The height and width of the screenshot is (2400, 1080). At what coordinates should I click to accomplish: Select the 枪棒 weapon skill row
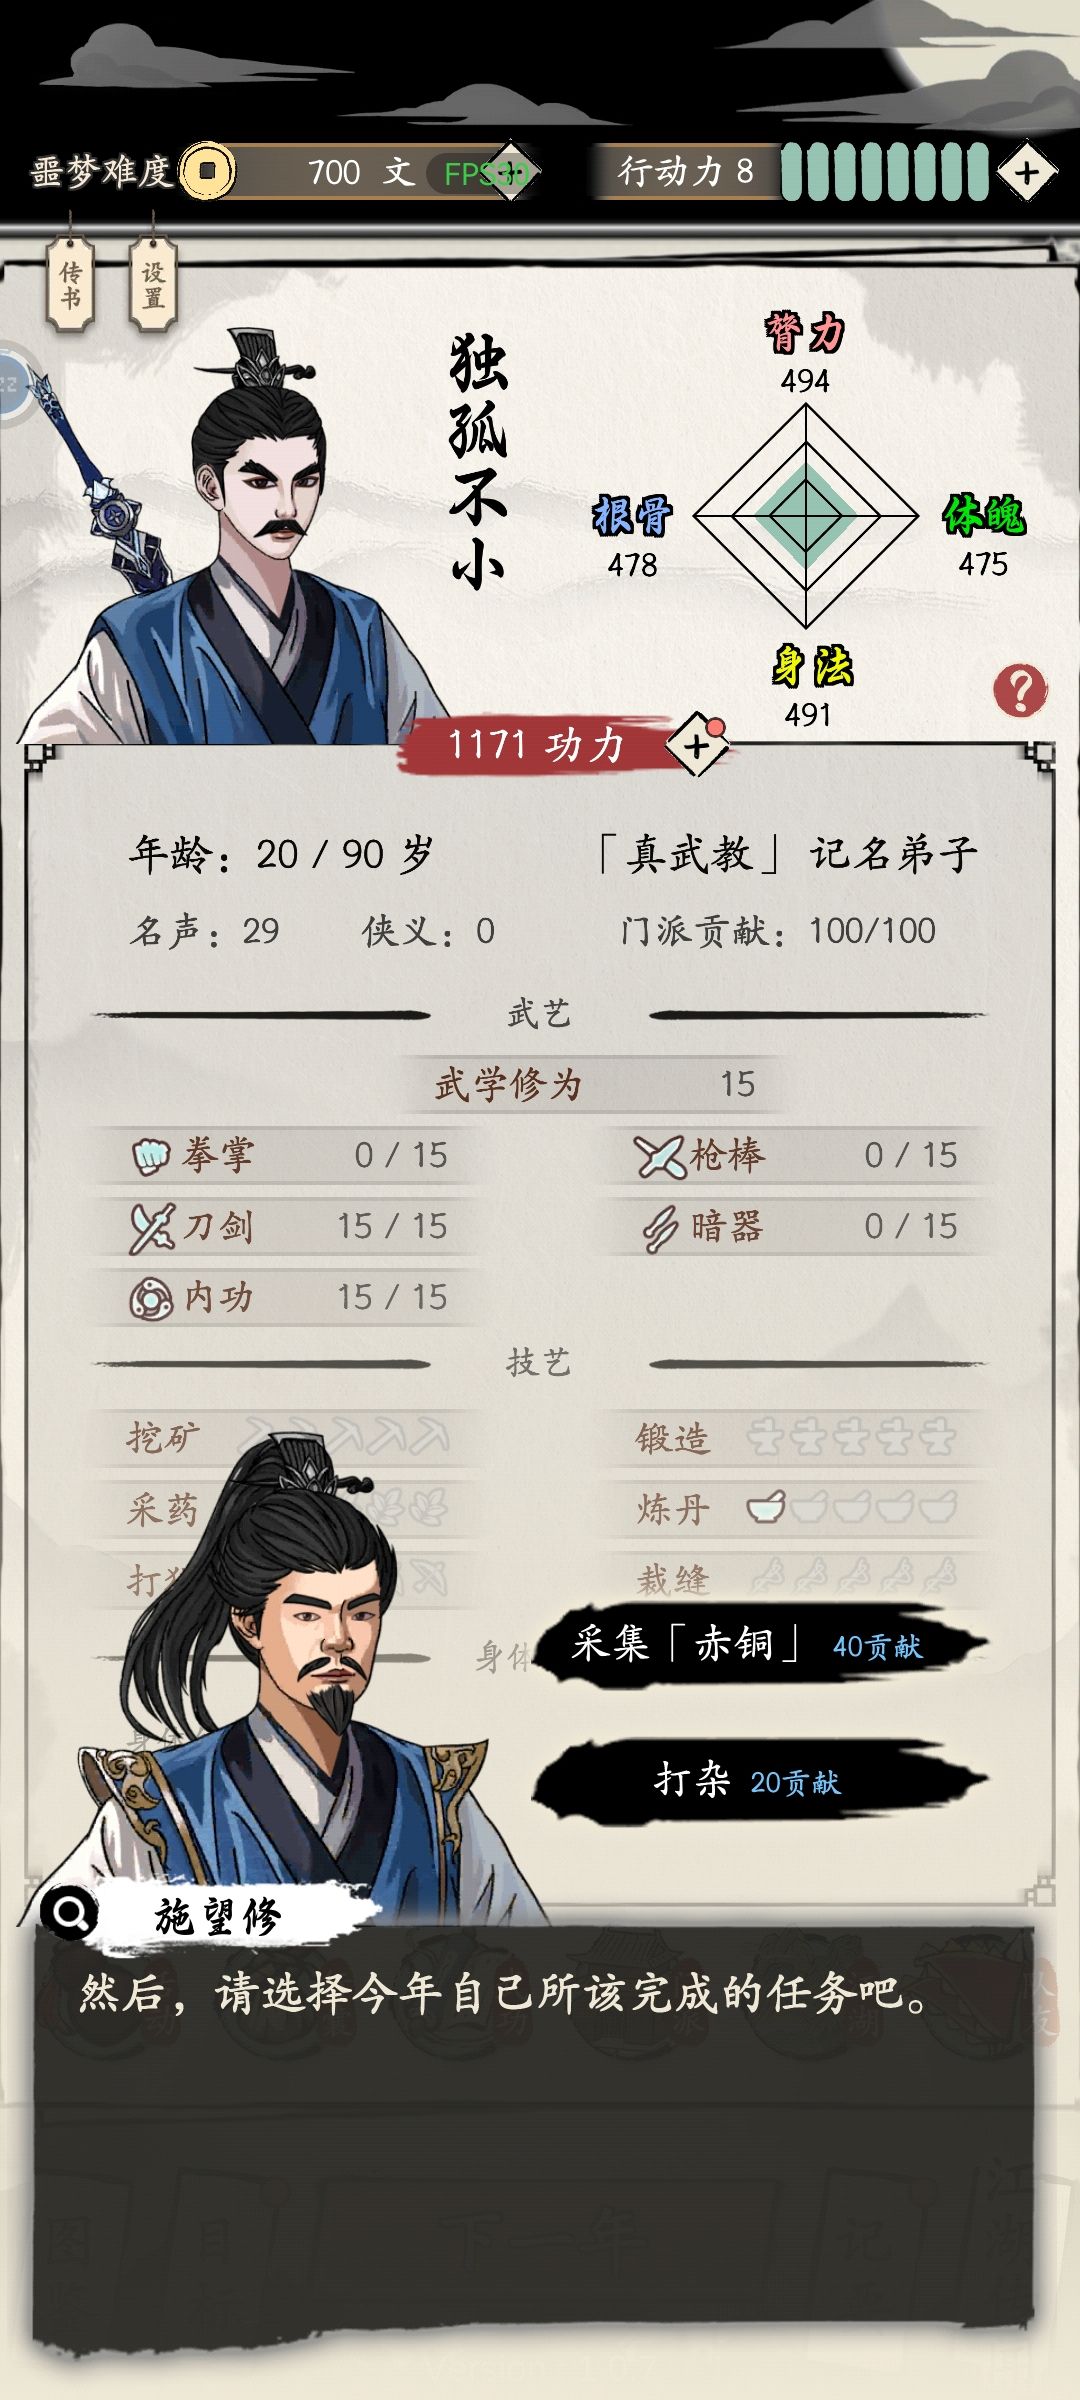(797, 1156)
